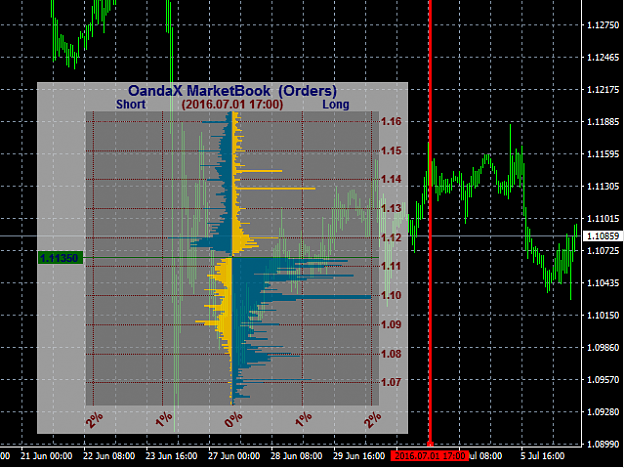Viewport: 625px width, 469px height.
Task: Click the 5 Jul 16:00 time label
Action: click(542, 456)
